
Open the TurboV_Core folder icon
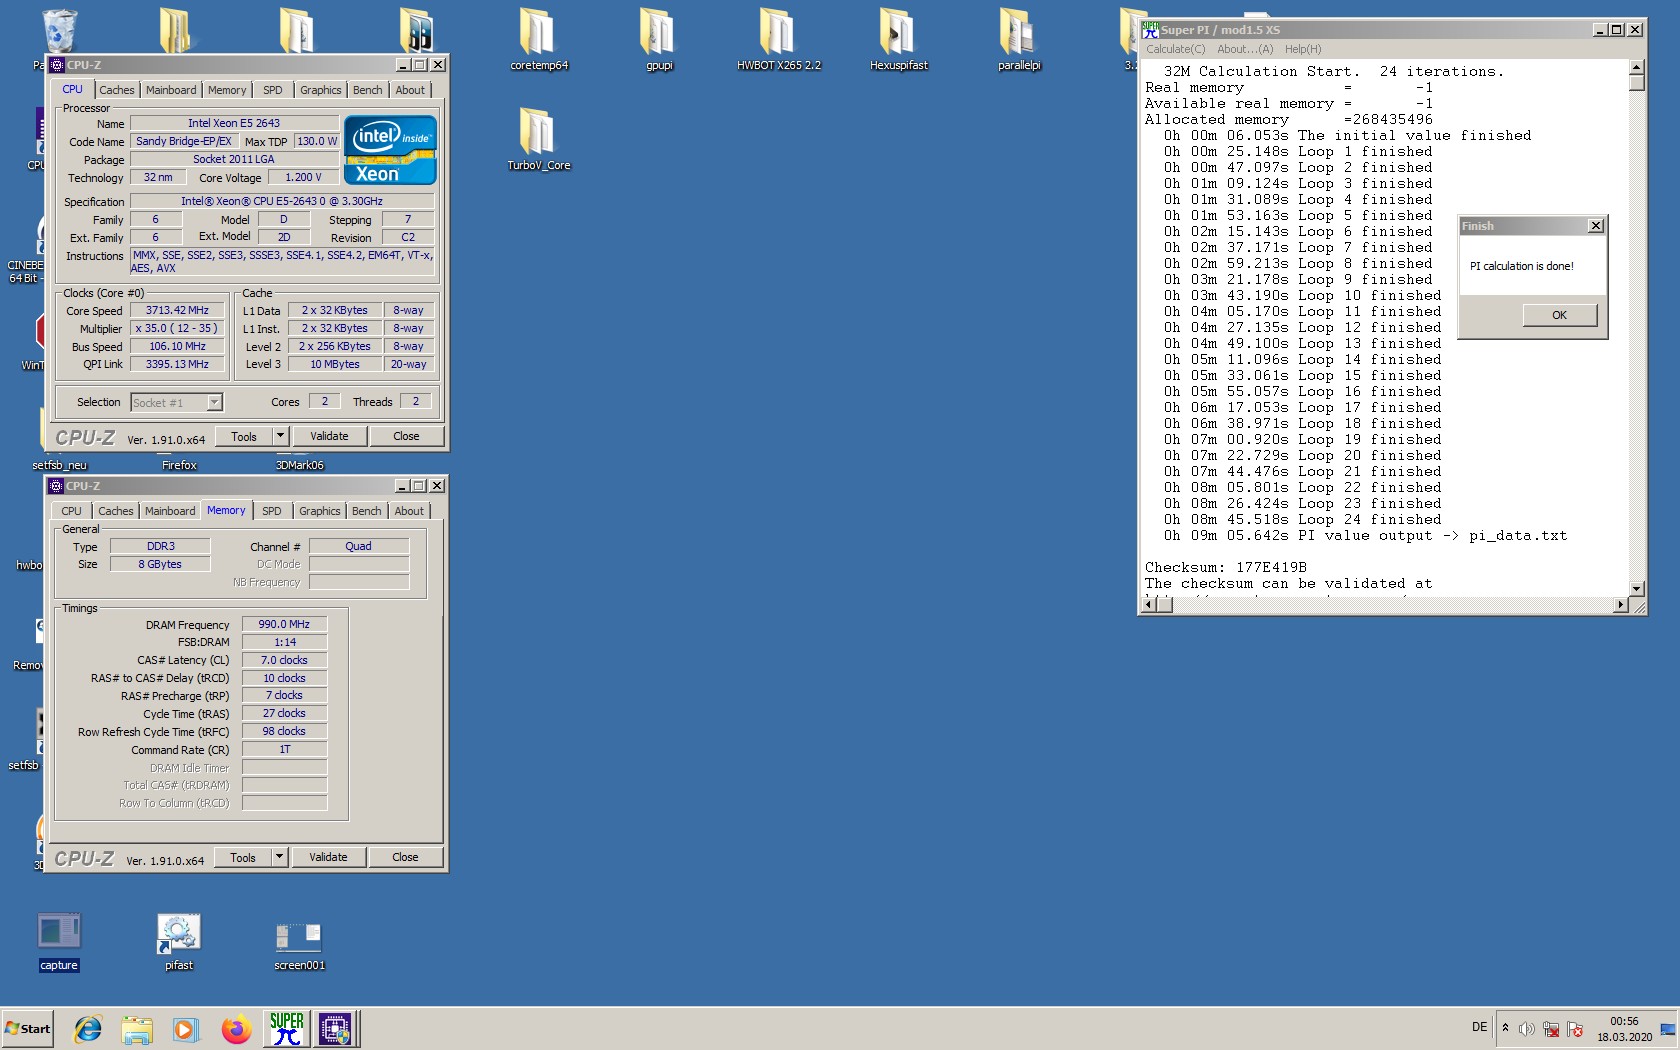[538, 140]
